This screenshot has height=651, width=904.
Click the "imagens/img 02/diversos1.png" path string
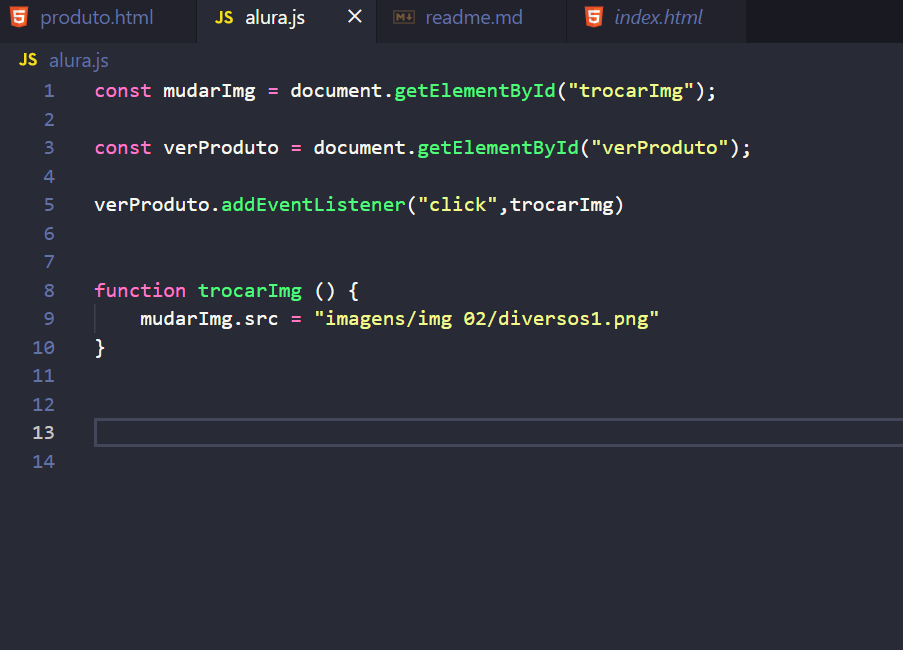click(487, 319)
